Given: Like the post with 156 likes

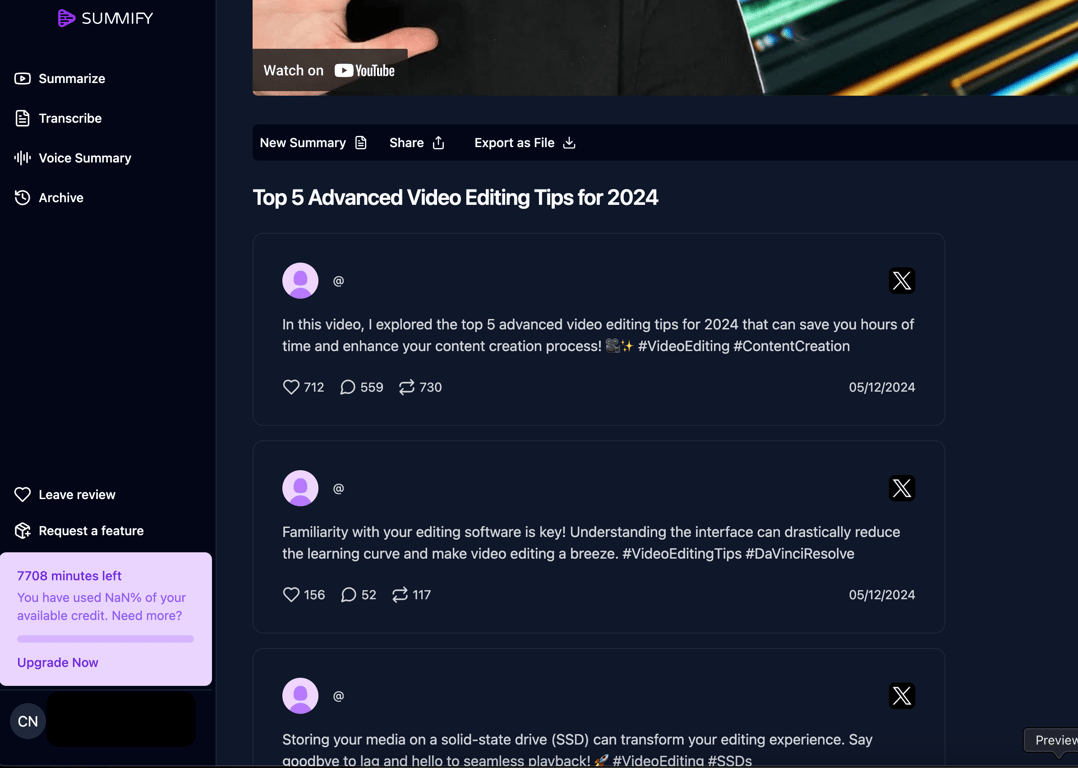Looking at the screenshot, I should tap(292, 595).
